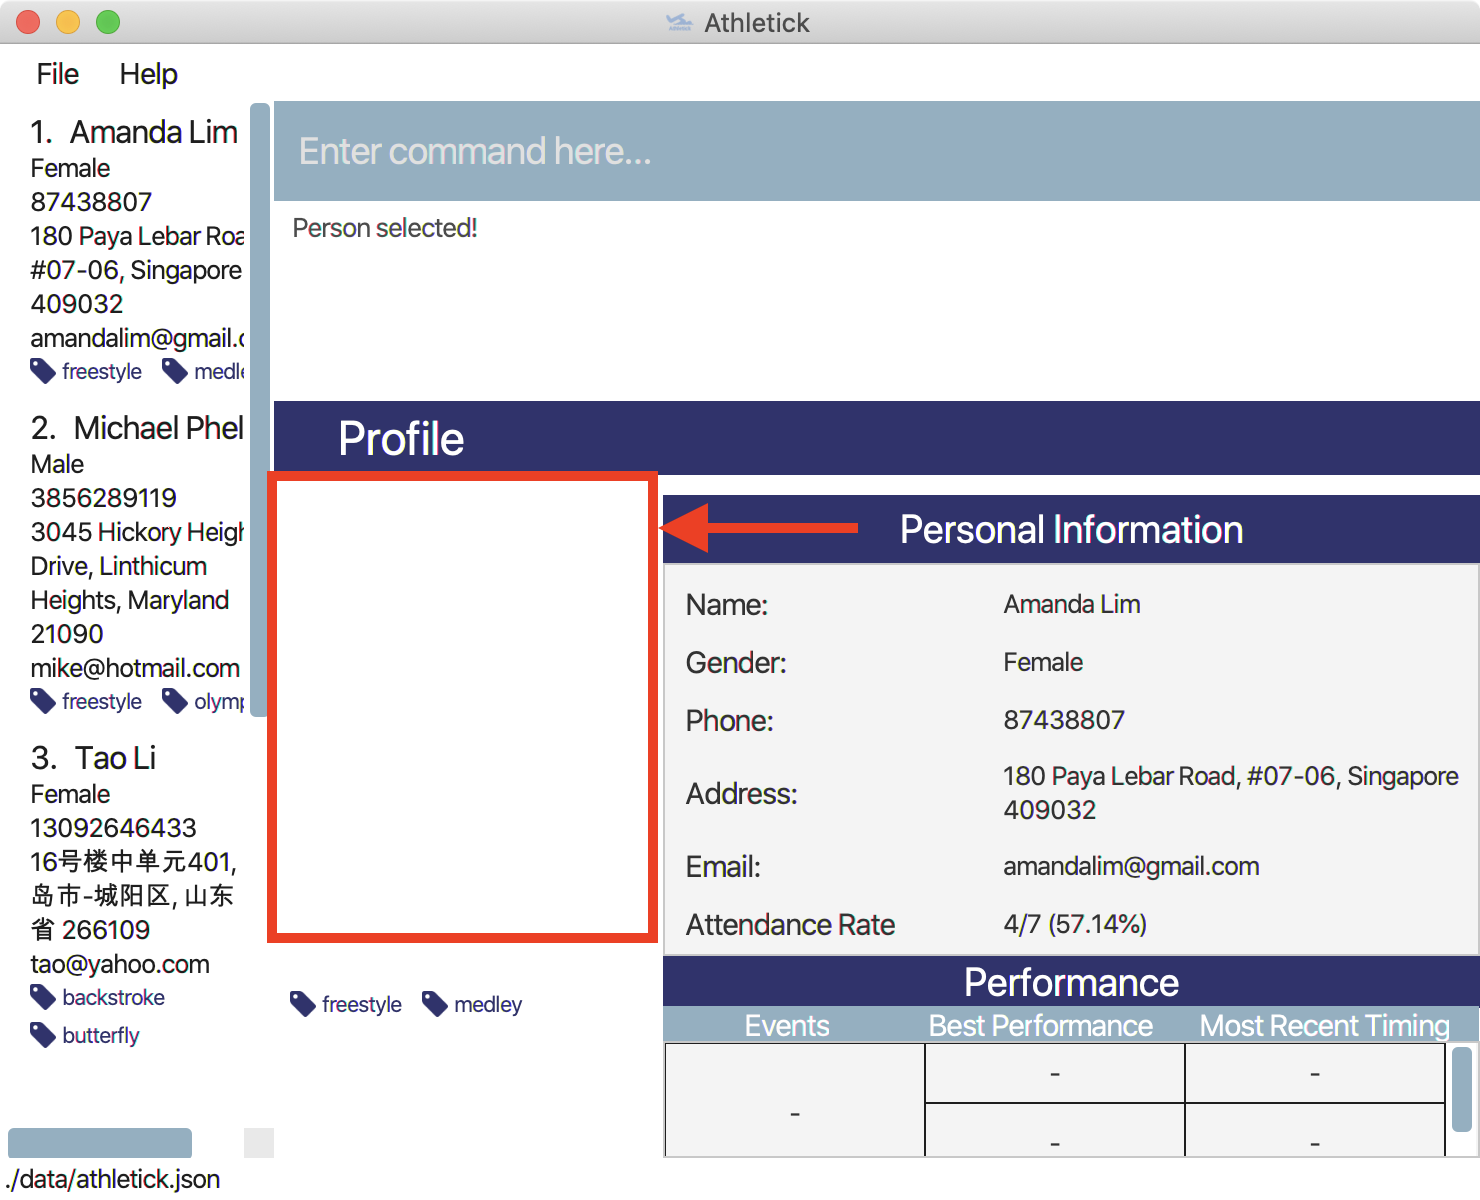The width and height of the screenshot is (1480, 1200).
Task: Click the Performance heading
Action: (x=1071, y=982)
